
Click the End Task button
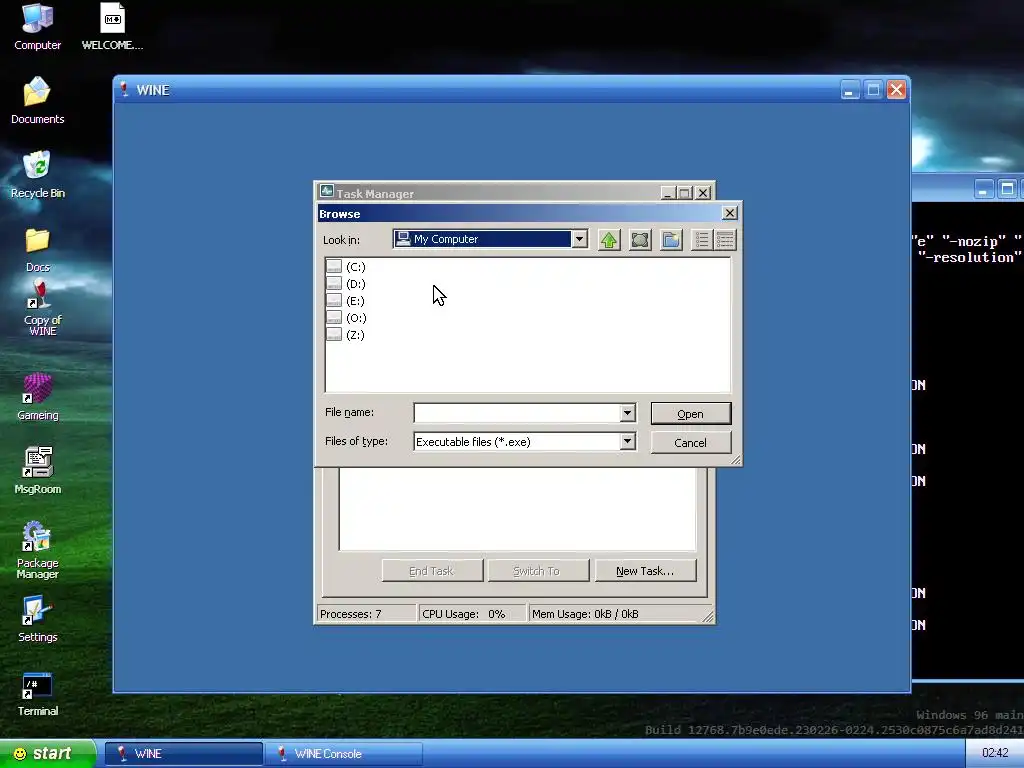(x=432, y=570)
